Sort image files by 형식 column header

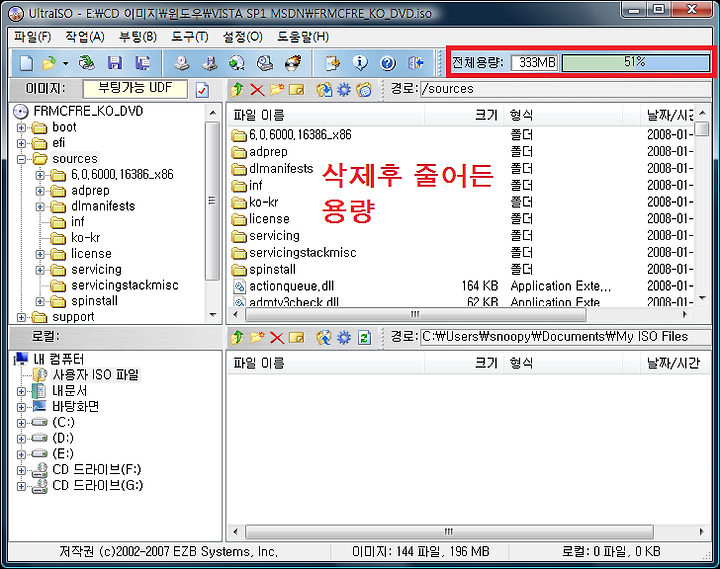pos(563,115)
